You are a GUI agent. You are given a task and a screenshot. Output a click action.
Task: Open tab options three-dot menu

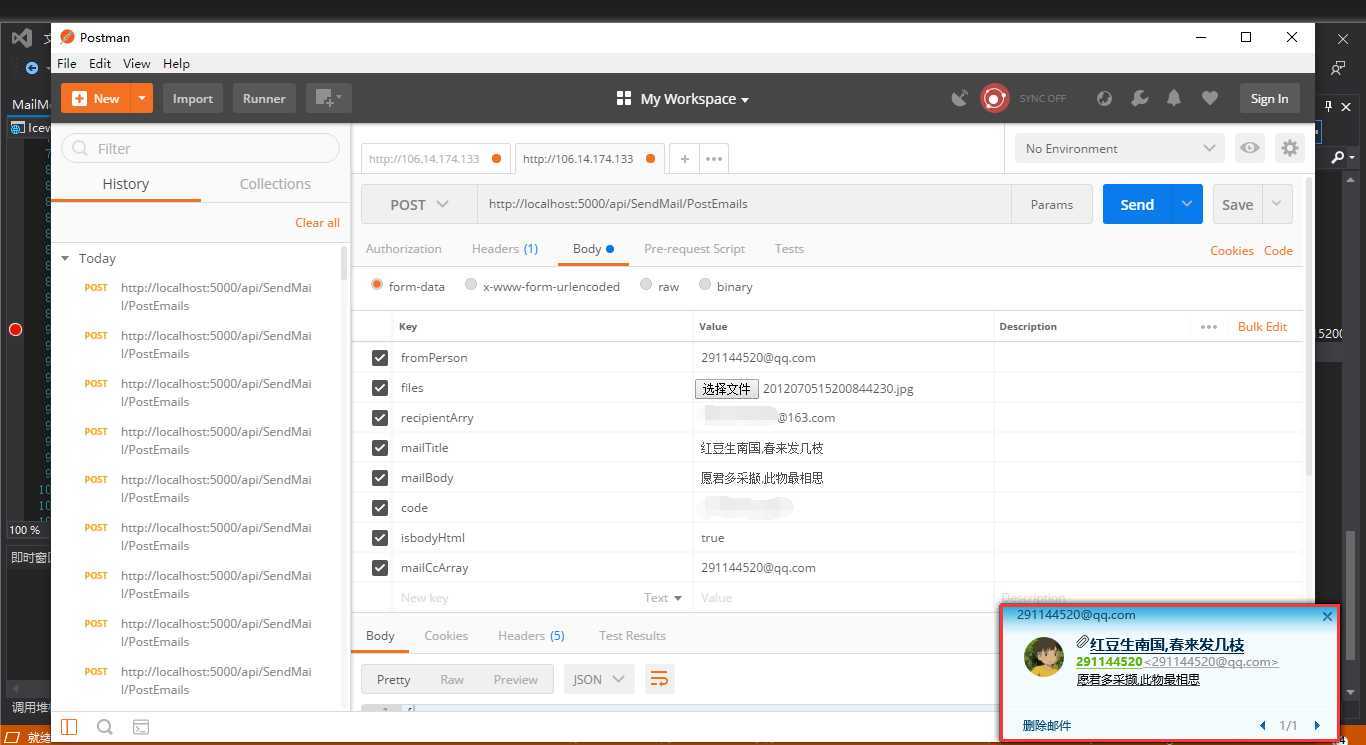pyautogui.click(x=714, y=158)
